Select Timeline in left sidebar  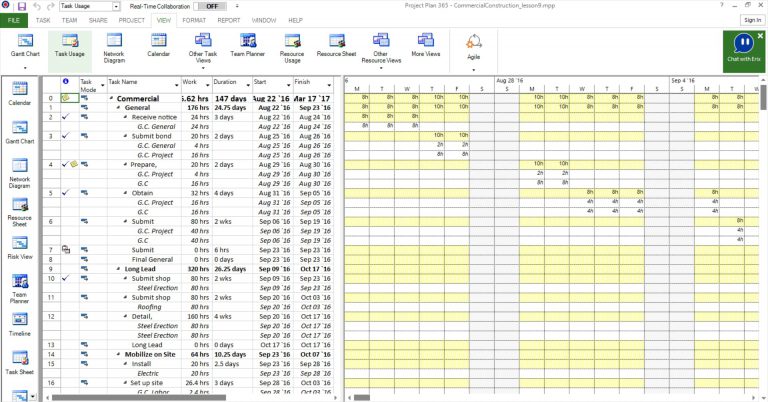click(x=20, y=324)
